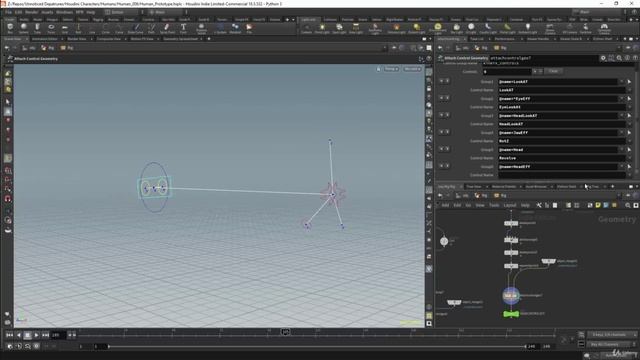This screenshot has height=360, width=640.
Task: Open network editor Layout menu
Action: click(x=510, y=205)
